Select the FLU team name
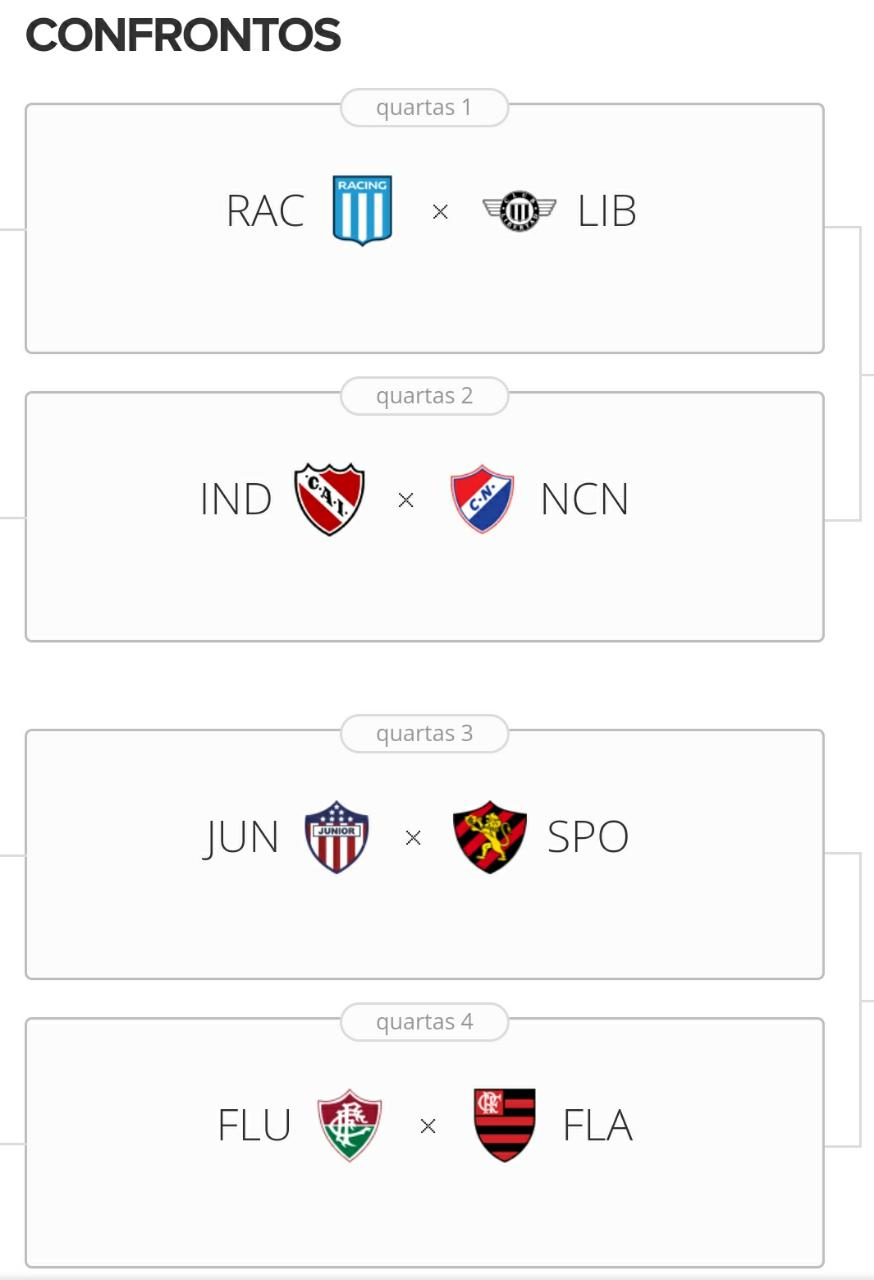Screen dimensions: 874x1280 point(254,1125)
